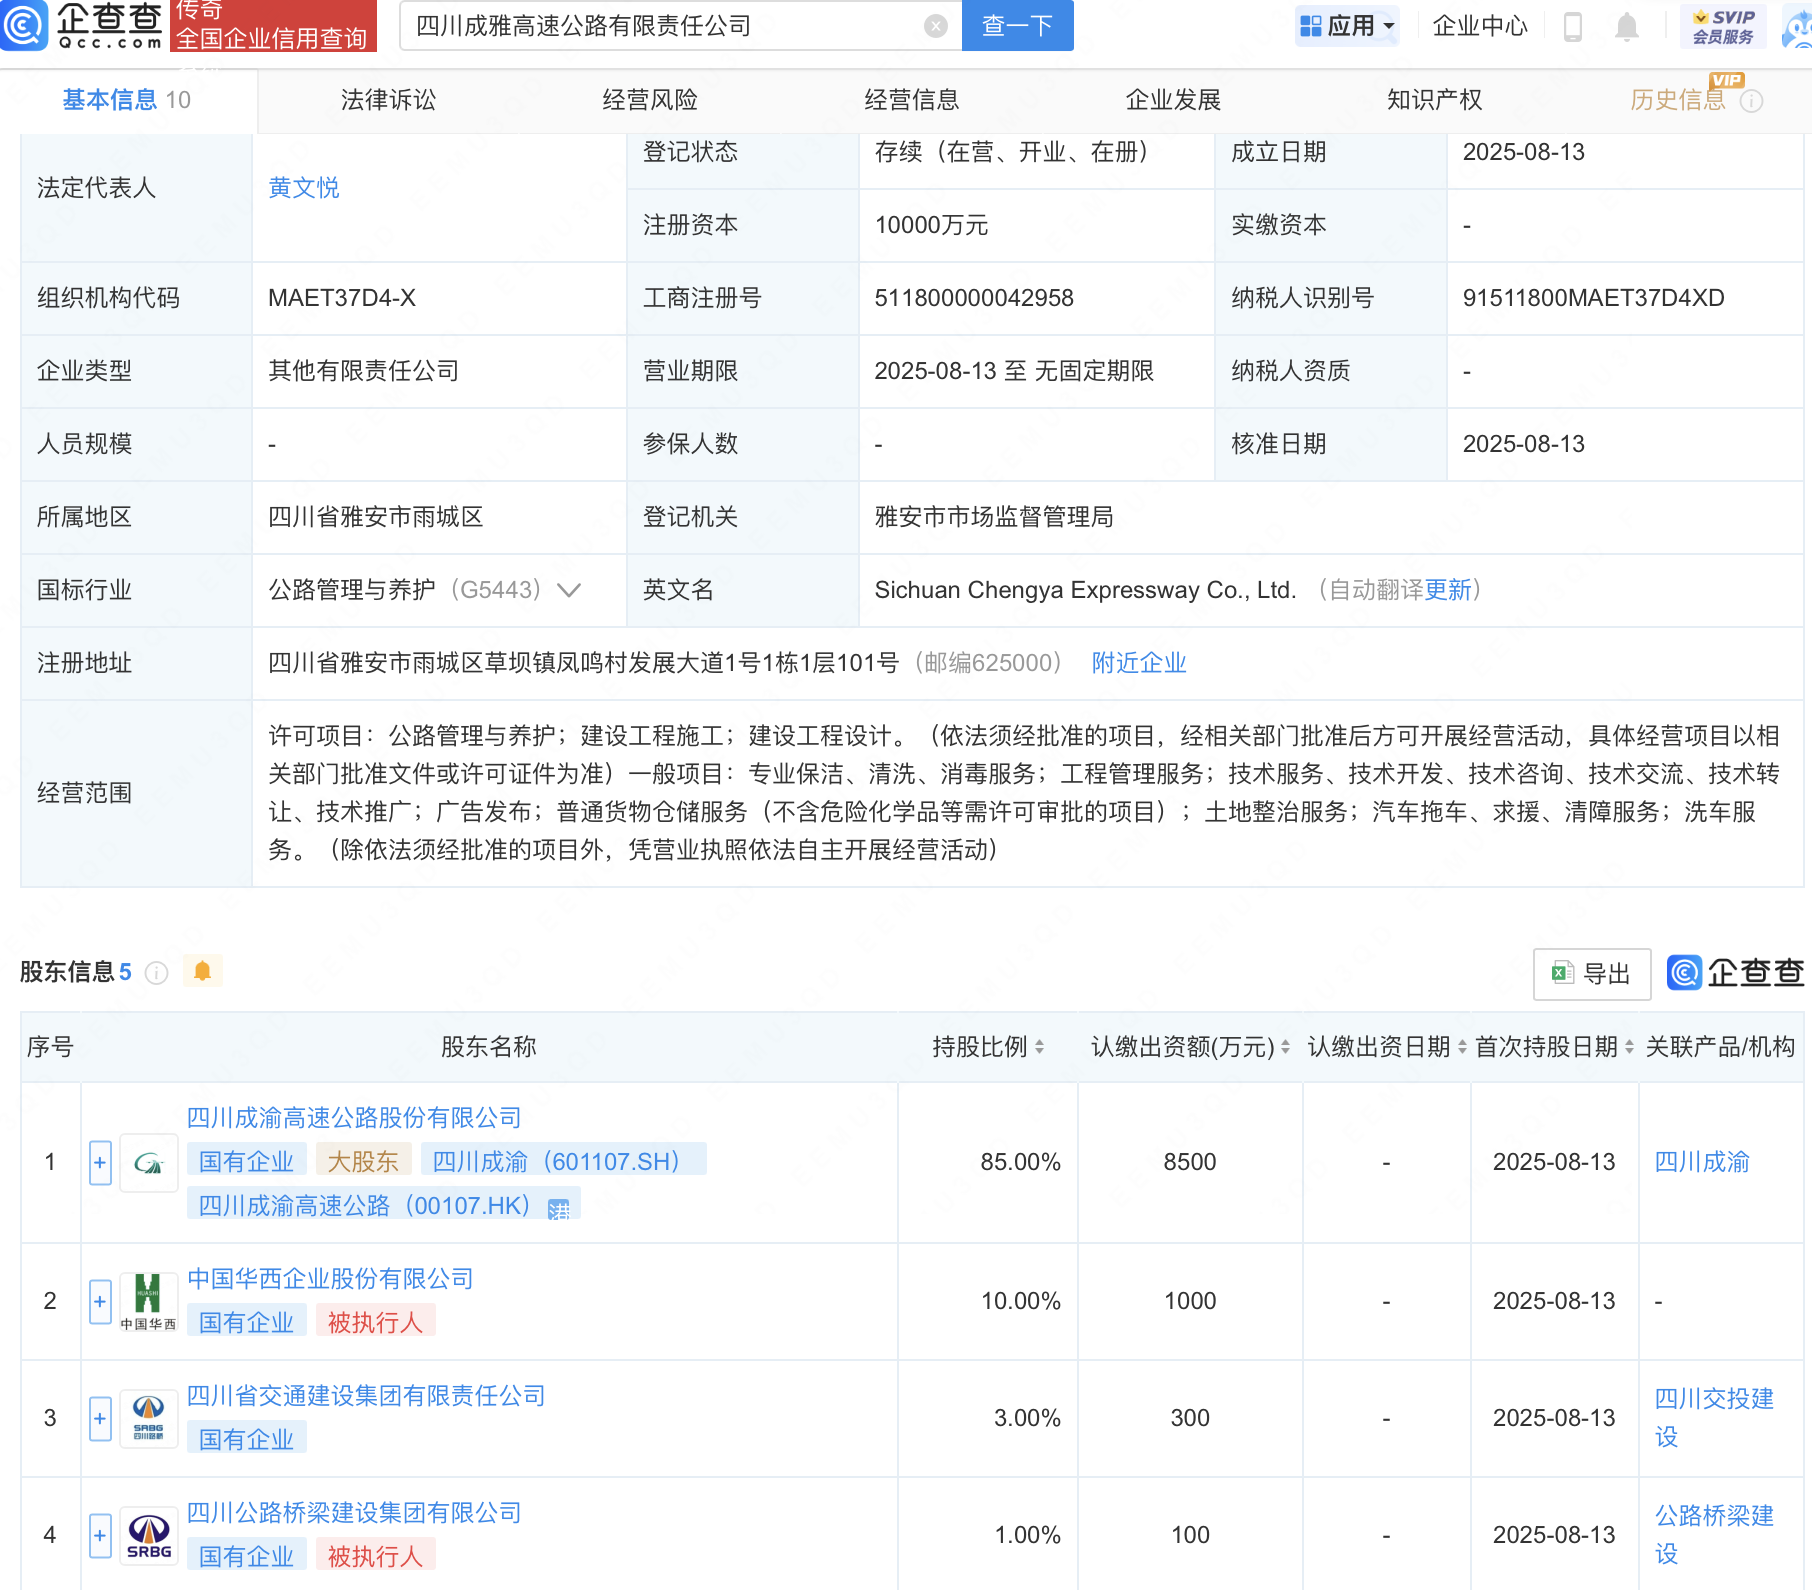
Task: Click shareholder info alert bell icon
Action: coord(202,971)
